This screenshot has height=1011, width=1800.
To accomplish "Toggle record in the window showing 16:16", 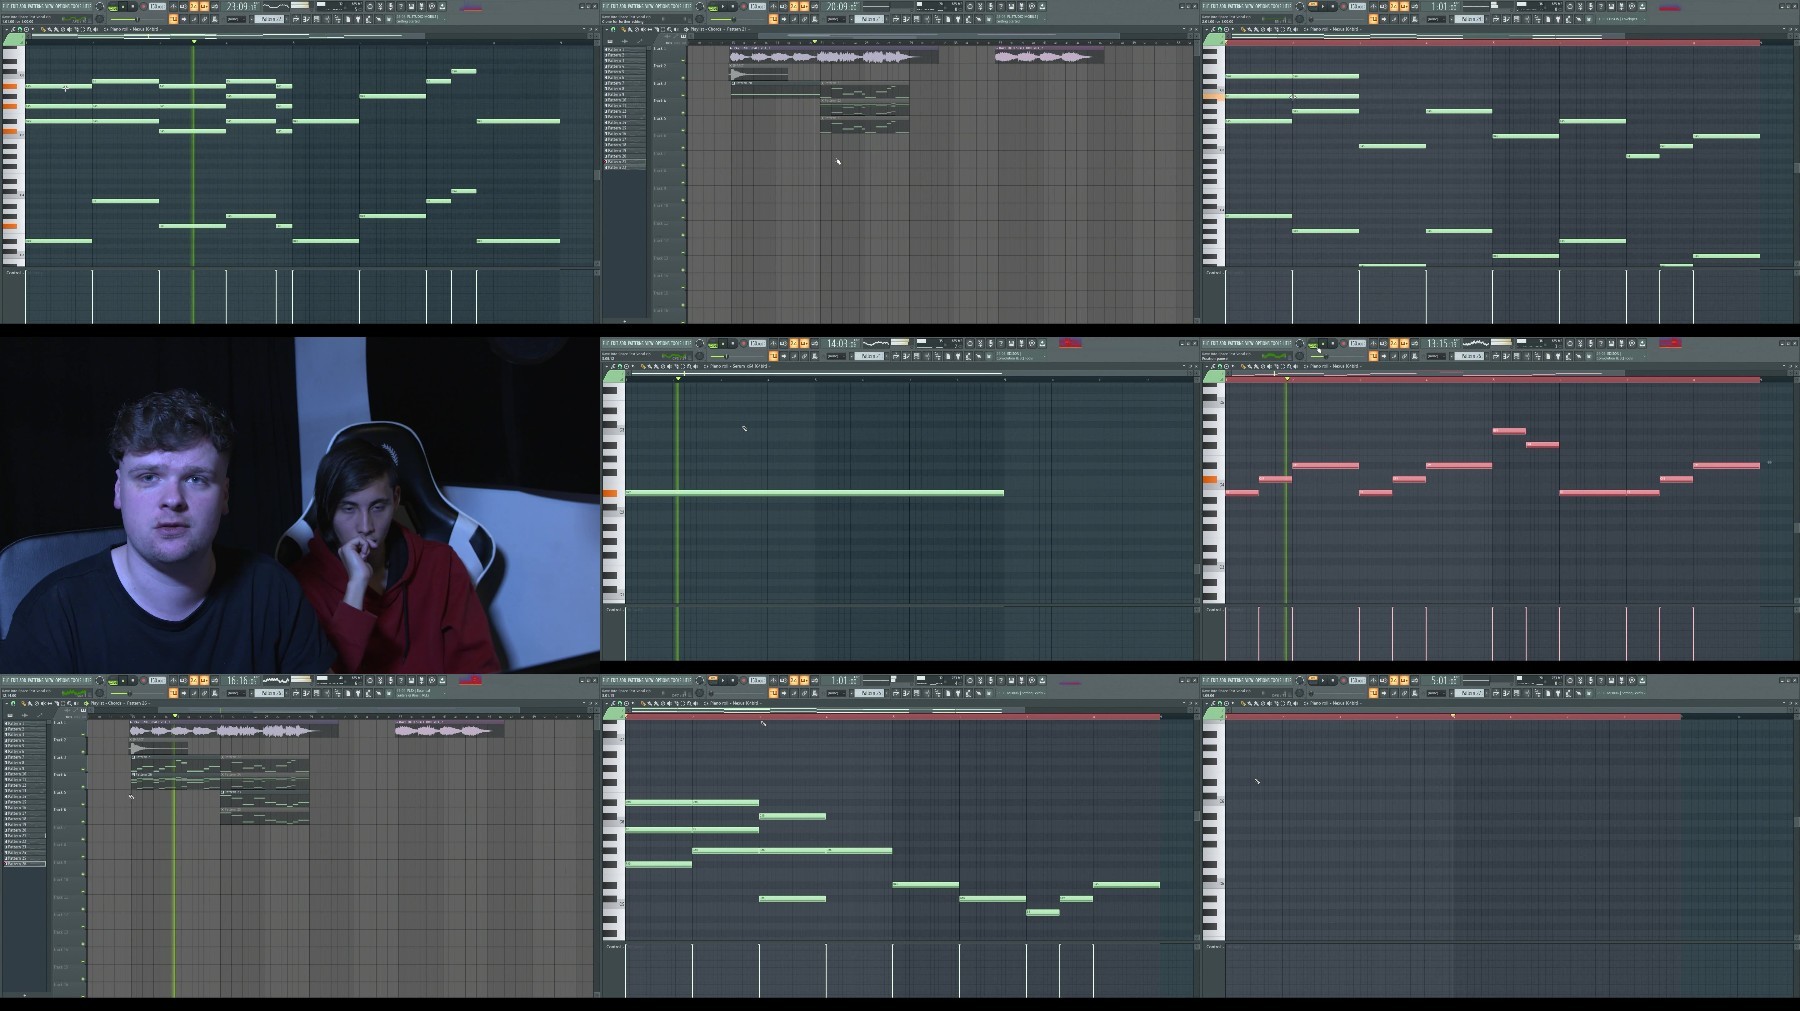I will tap(143, 680).
